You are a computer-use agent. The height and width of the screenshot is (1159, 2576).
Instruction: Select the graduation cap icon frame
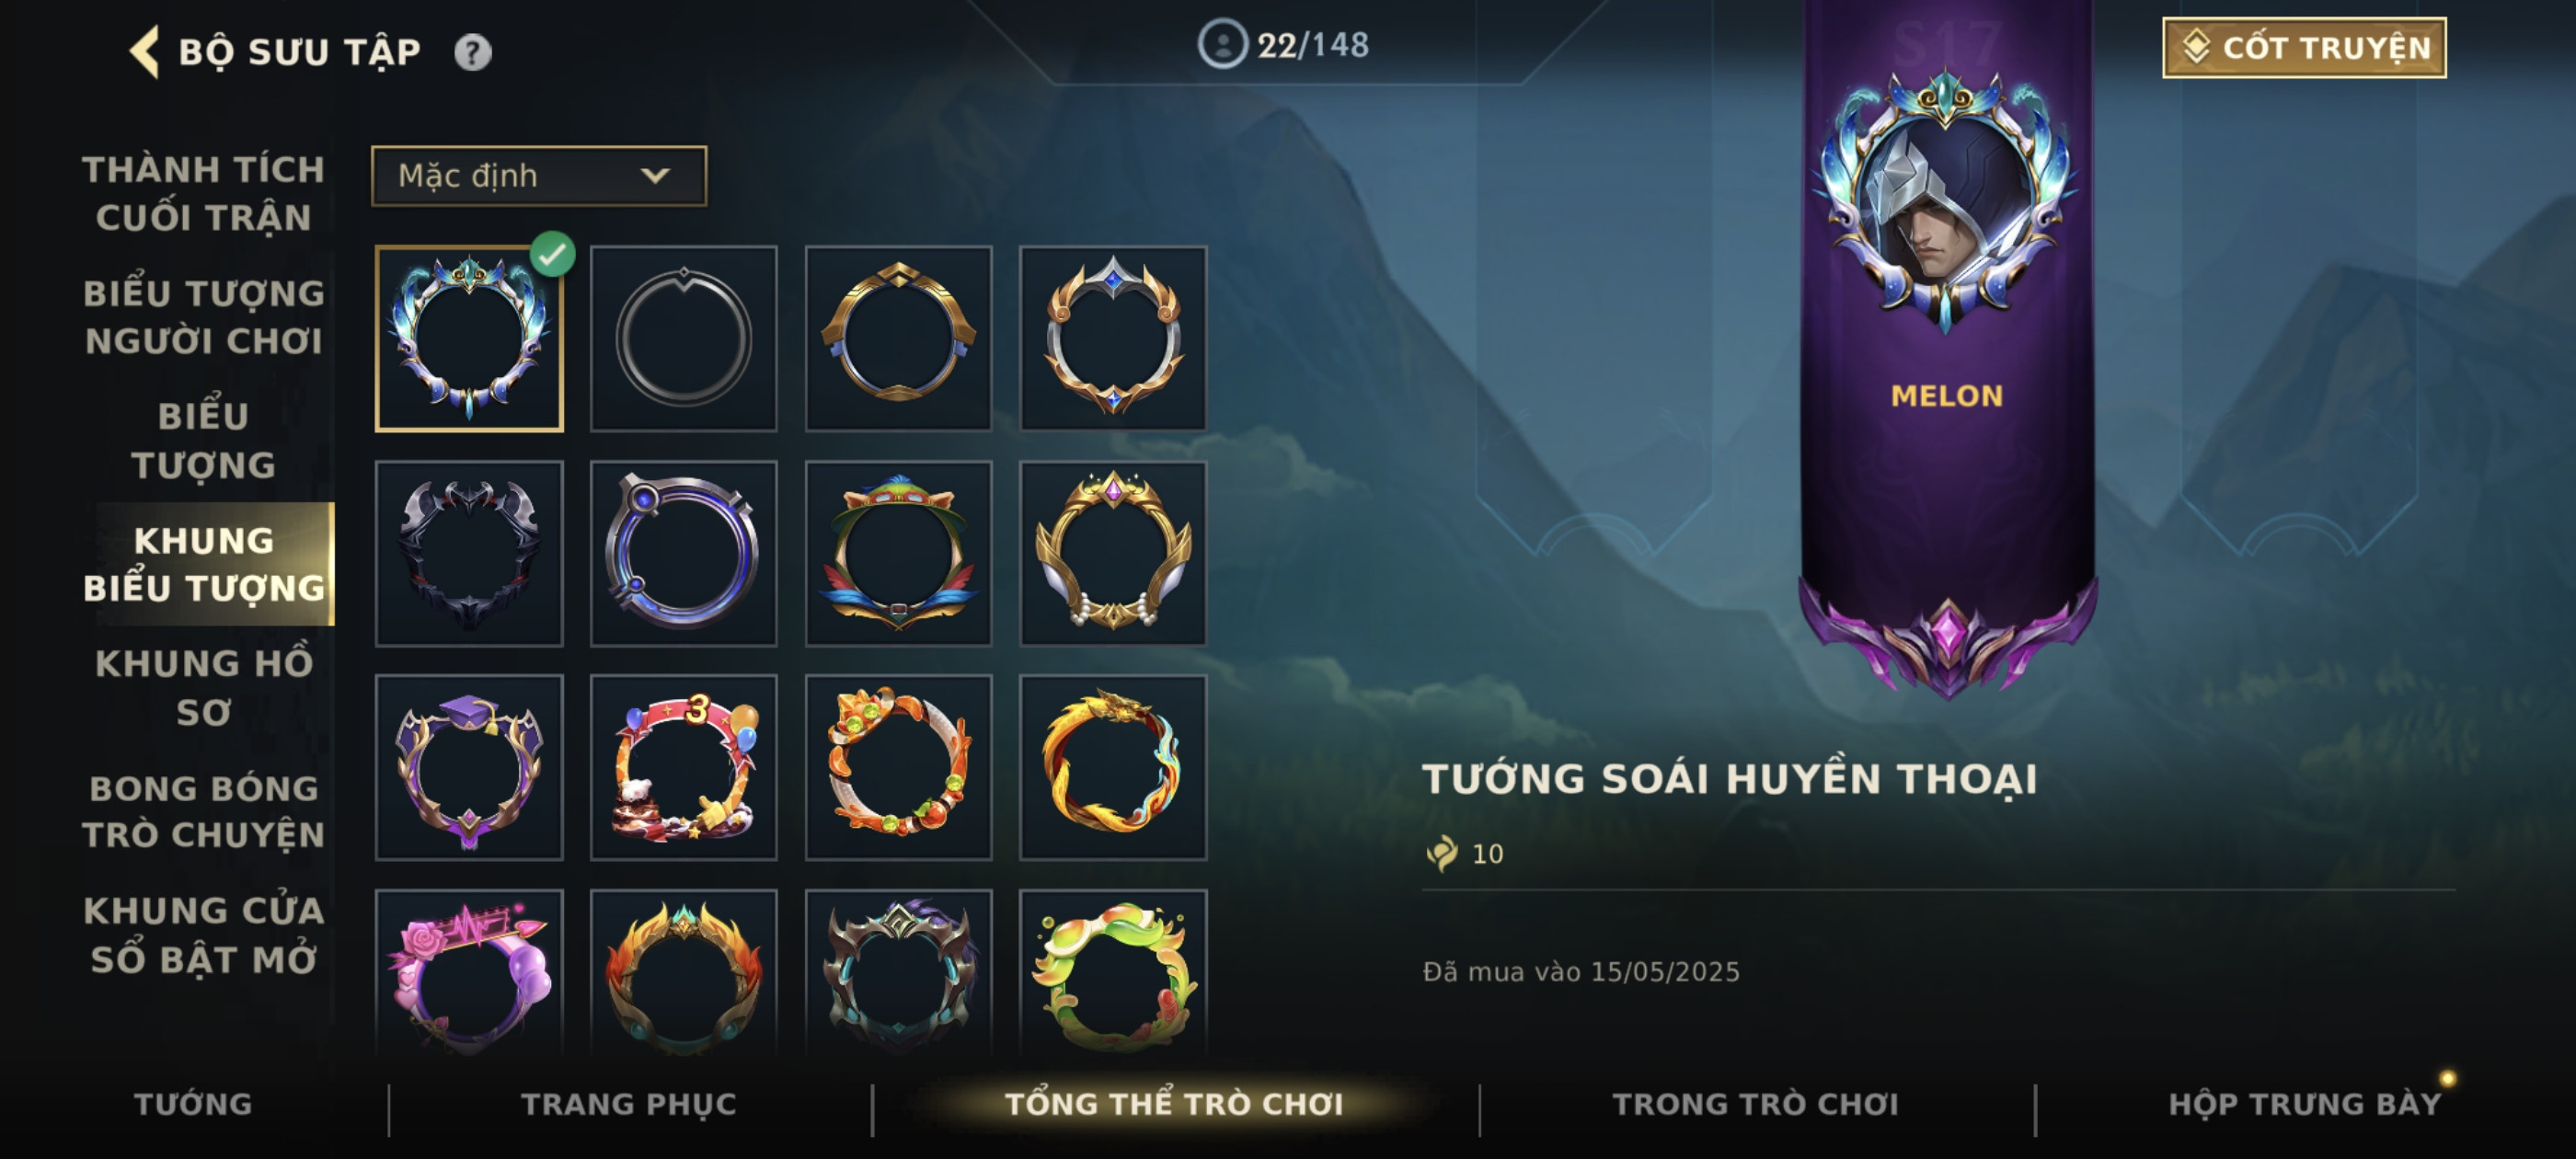[469, 767]
